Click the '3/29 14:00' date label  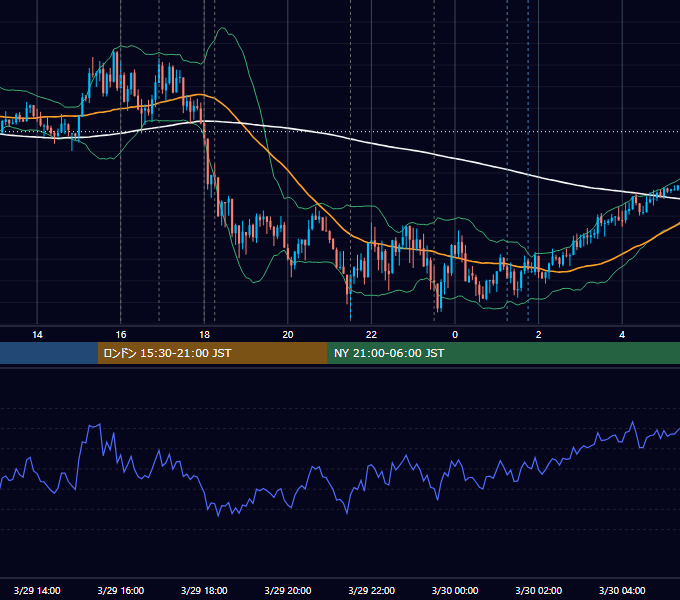tap(37, 590)
